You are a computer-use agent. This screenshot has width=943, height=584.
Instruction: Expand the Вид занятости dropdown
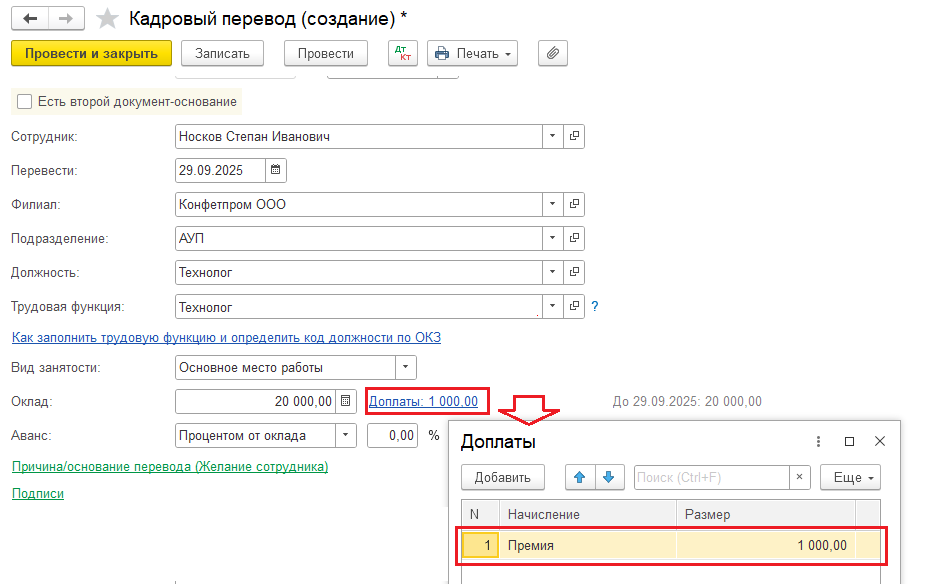(x=405, y=368)
